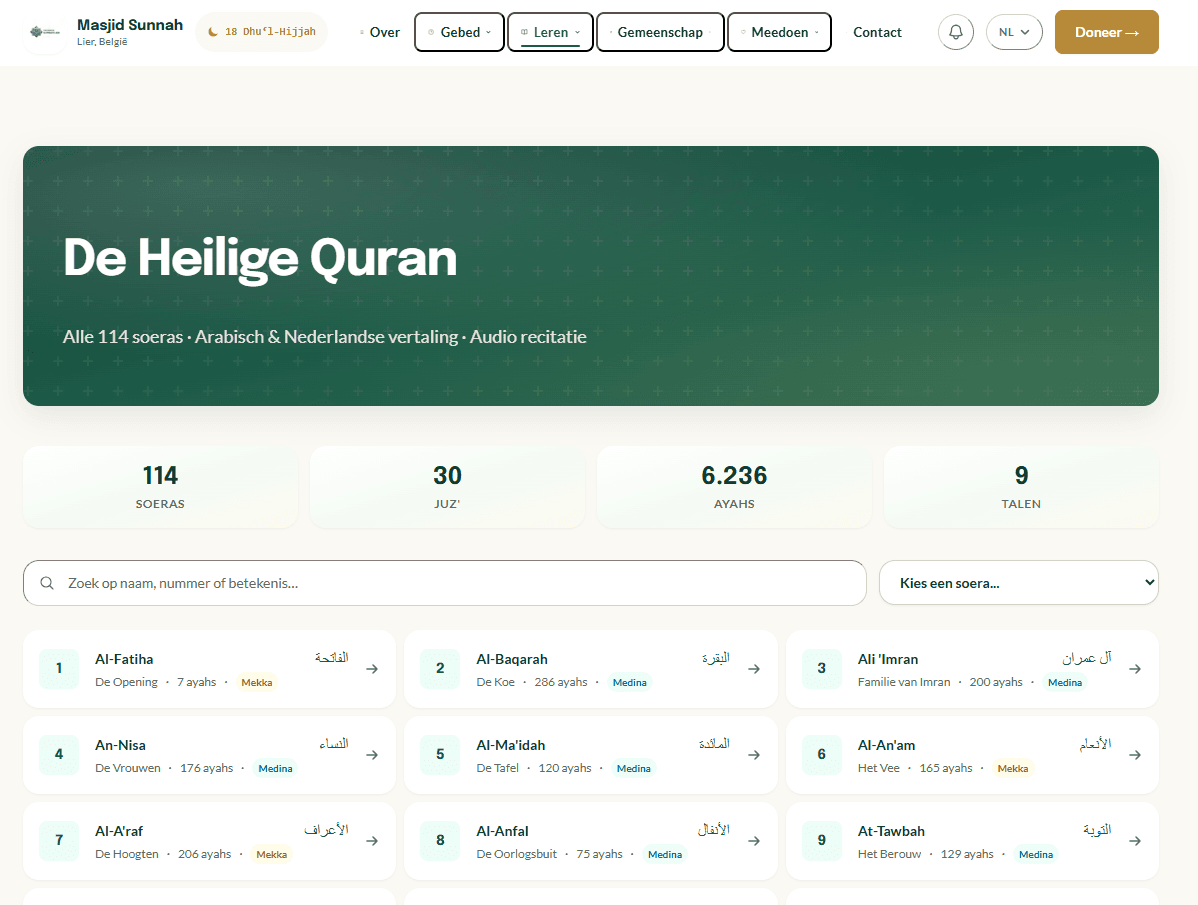
Task: Click the Mekka tag on Al-A'raf
Action: point(271,855)
